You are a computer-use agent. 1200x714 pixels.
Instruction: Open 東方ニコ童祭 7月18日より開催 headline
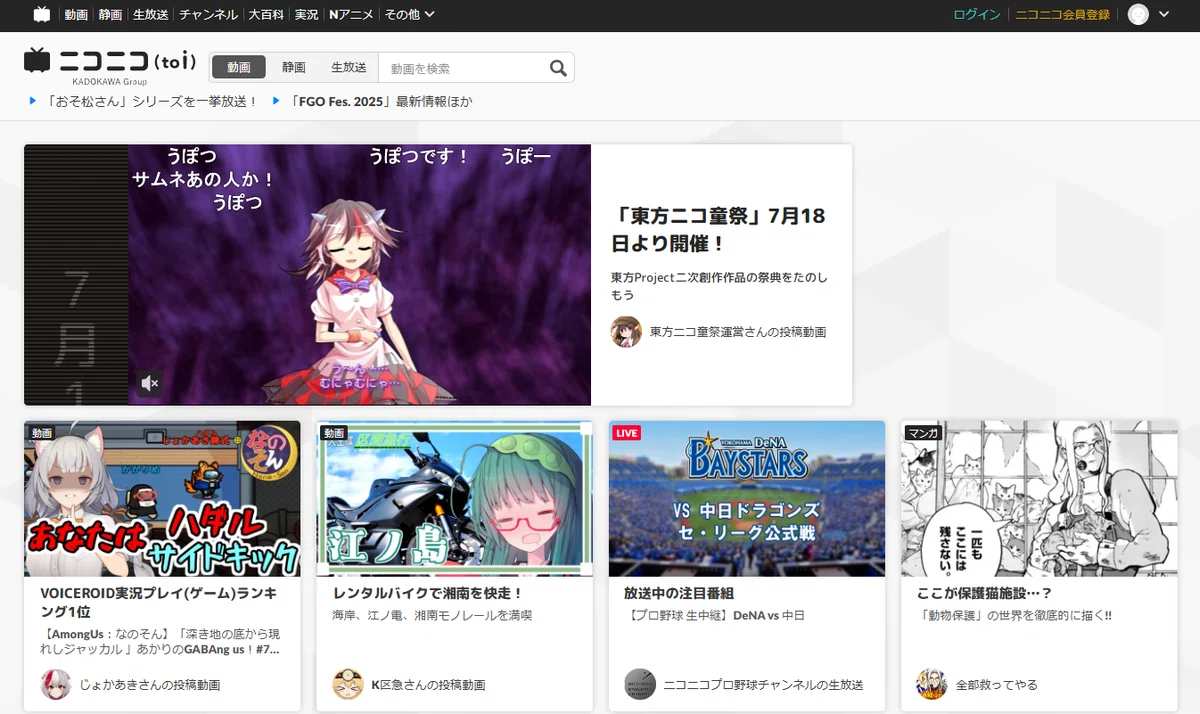(718, 230)
